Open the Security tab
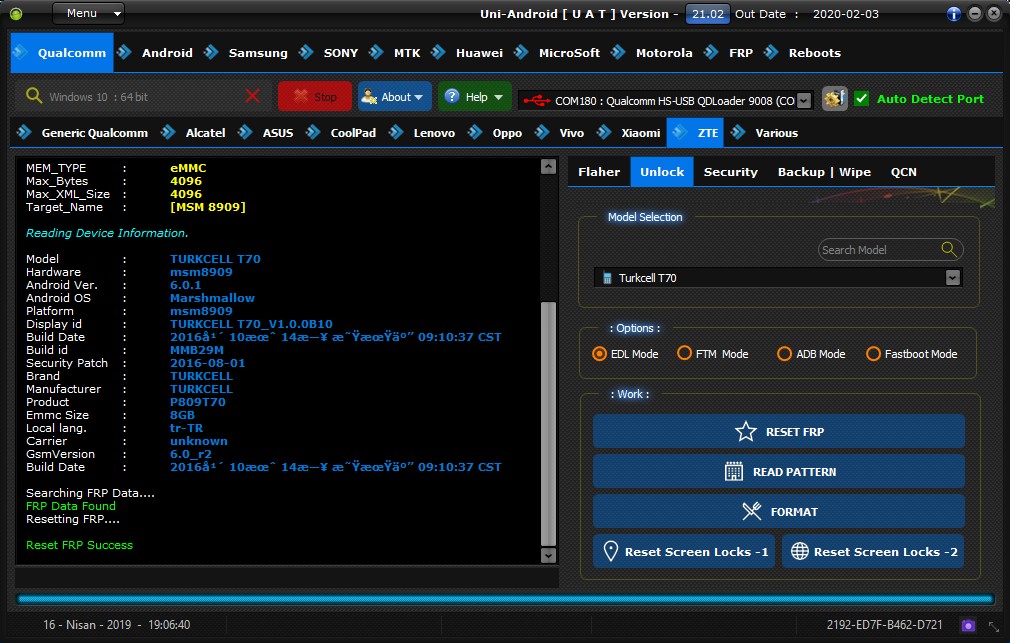Image resolution: width=1010 pixels, height=643 pixels. (x=730, y=172)
